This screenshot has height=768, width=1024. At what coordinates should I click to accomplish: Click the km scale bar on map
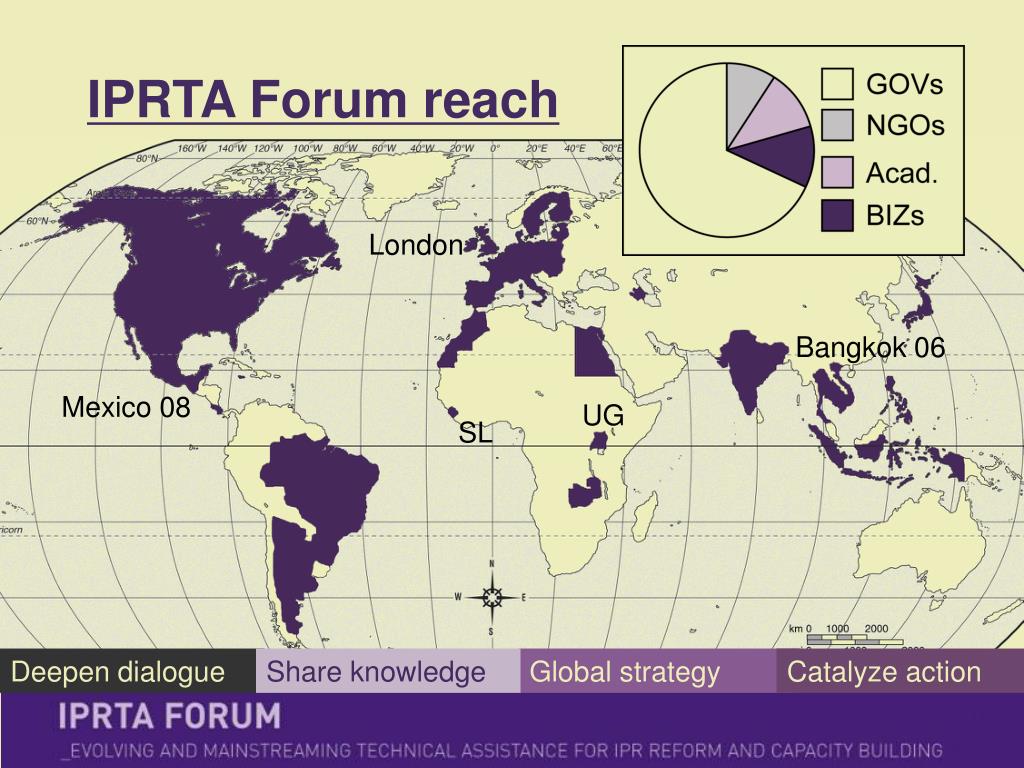857,635
